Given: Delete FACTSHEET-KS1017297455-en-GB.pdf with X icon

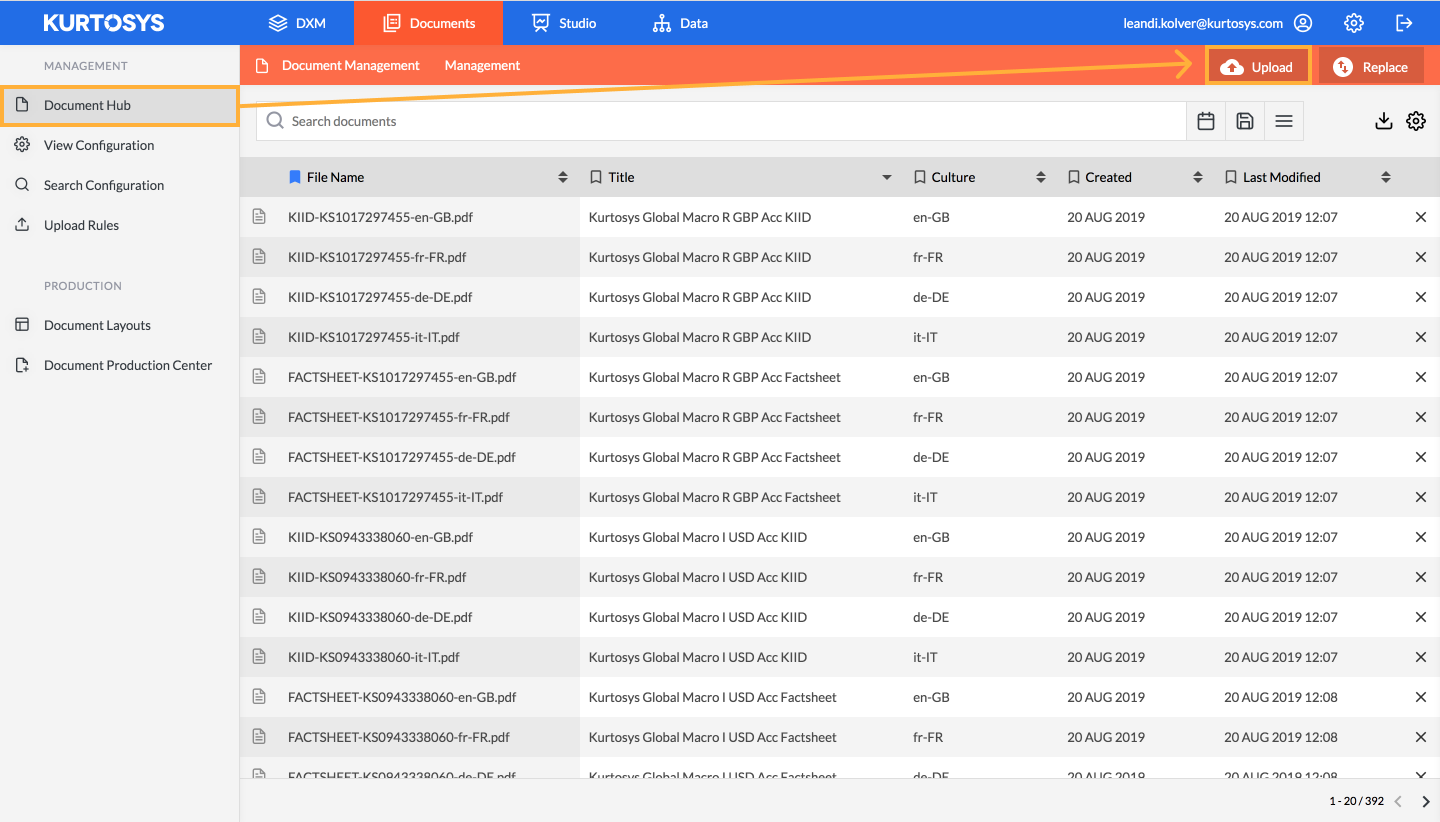Looking at the screenshot, I should [1421, 377].
